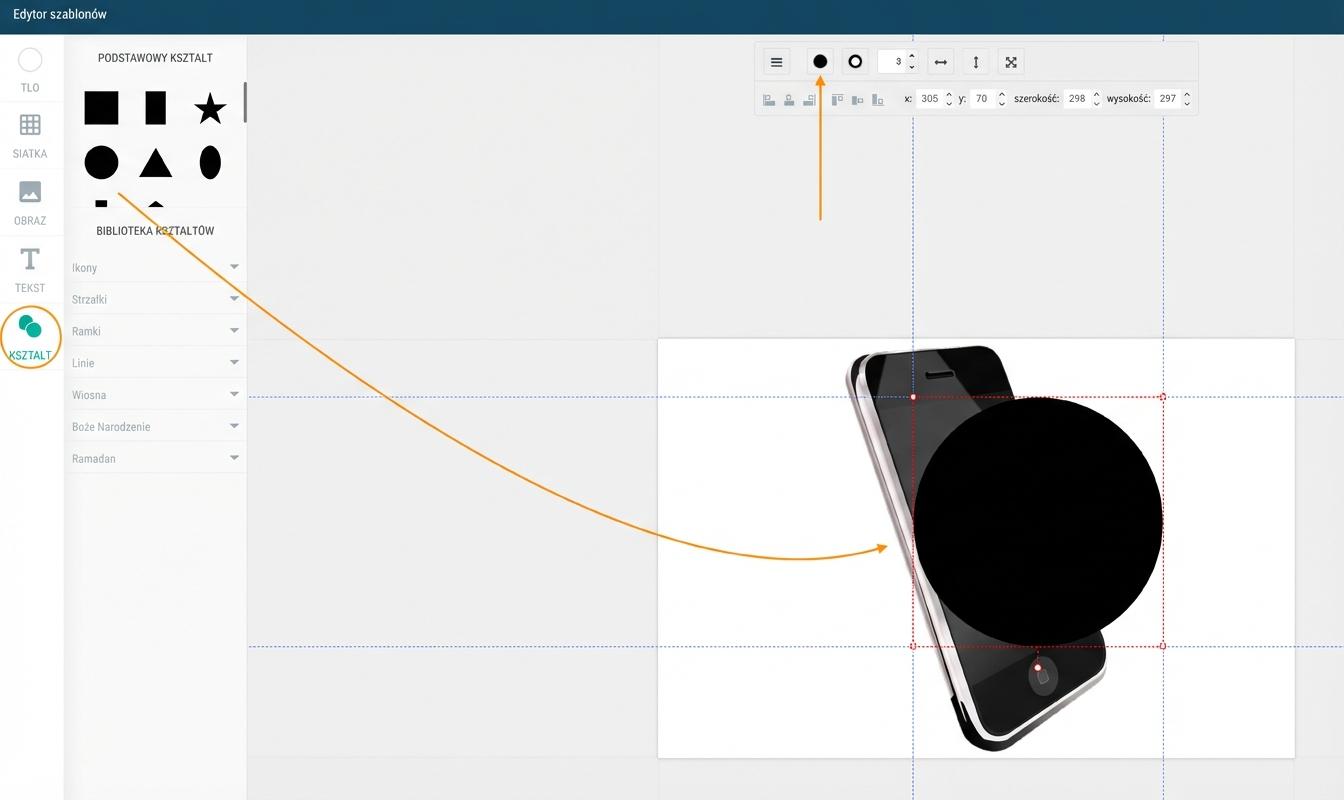The image size is (1344, 800).
Task: Expand the Wiosna shape library
Action: click(155, 395)
